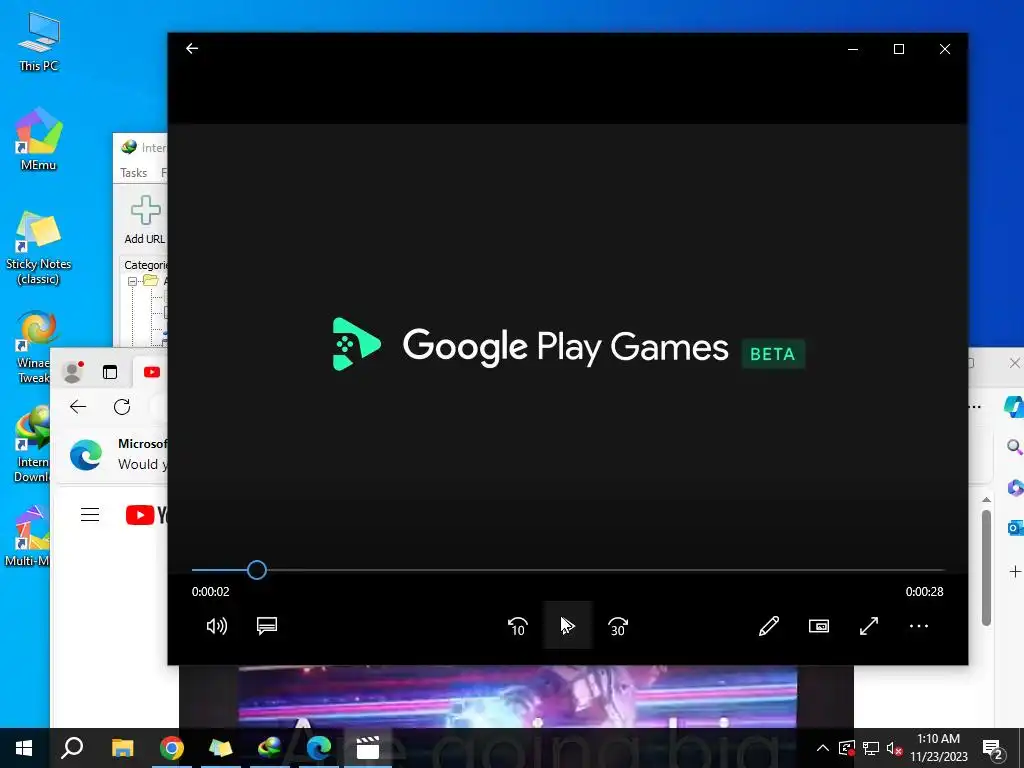Switch to Movies & TV on the taskbar
Image resolution: width=1024 pixels, height=768 pixels.
click(368, 748)
